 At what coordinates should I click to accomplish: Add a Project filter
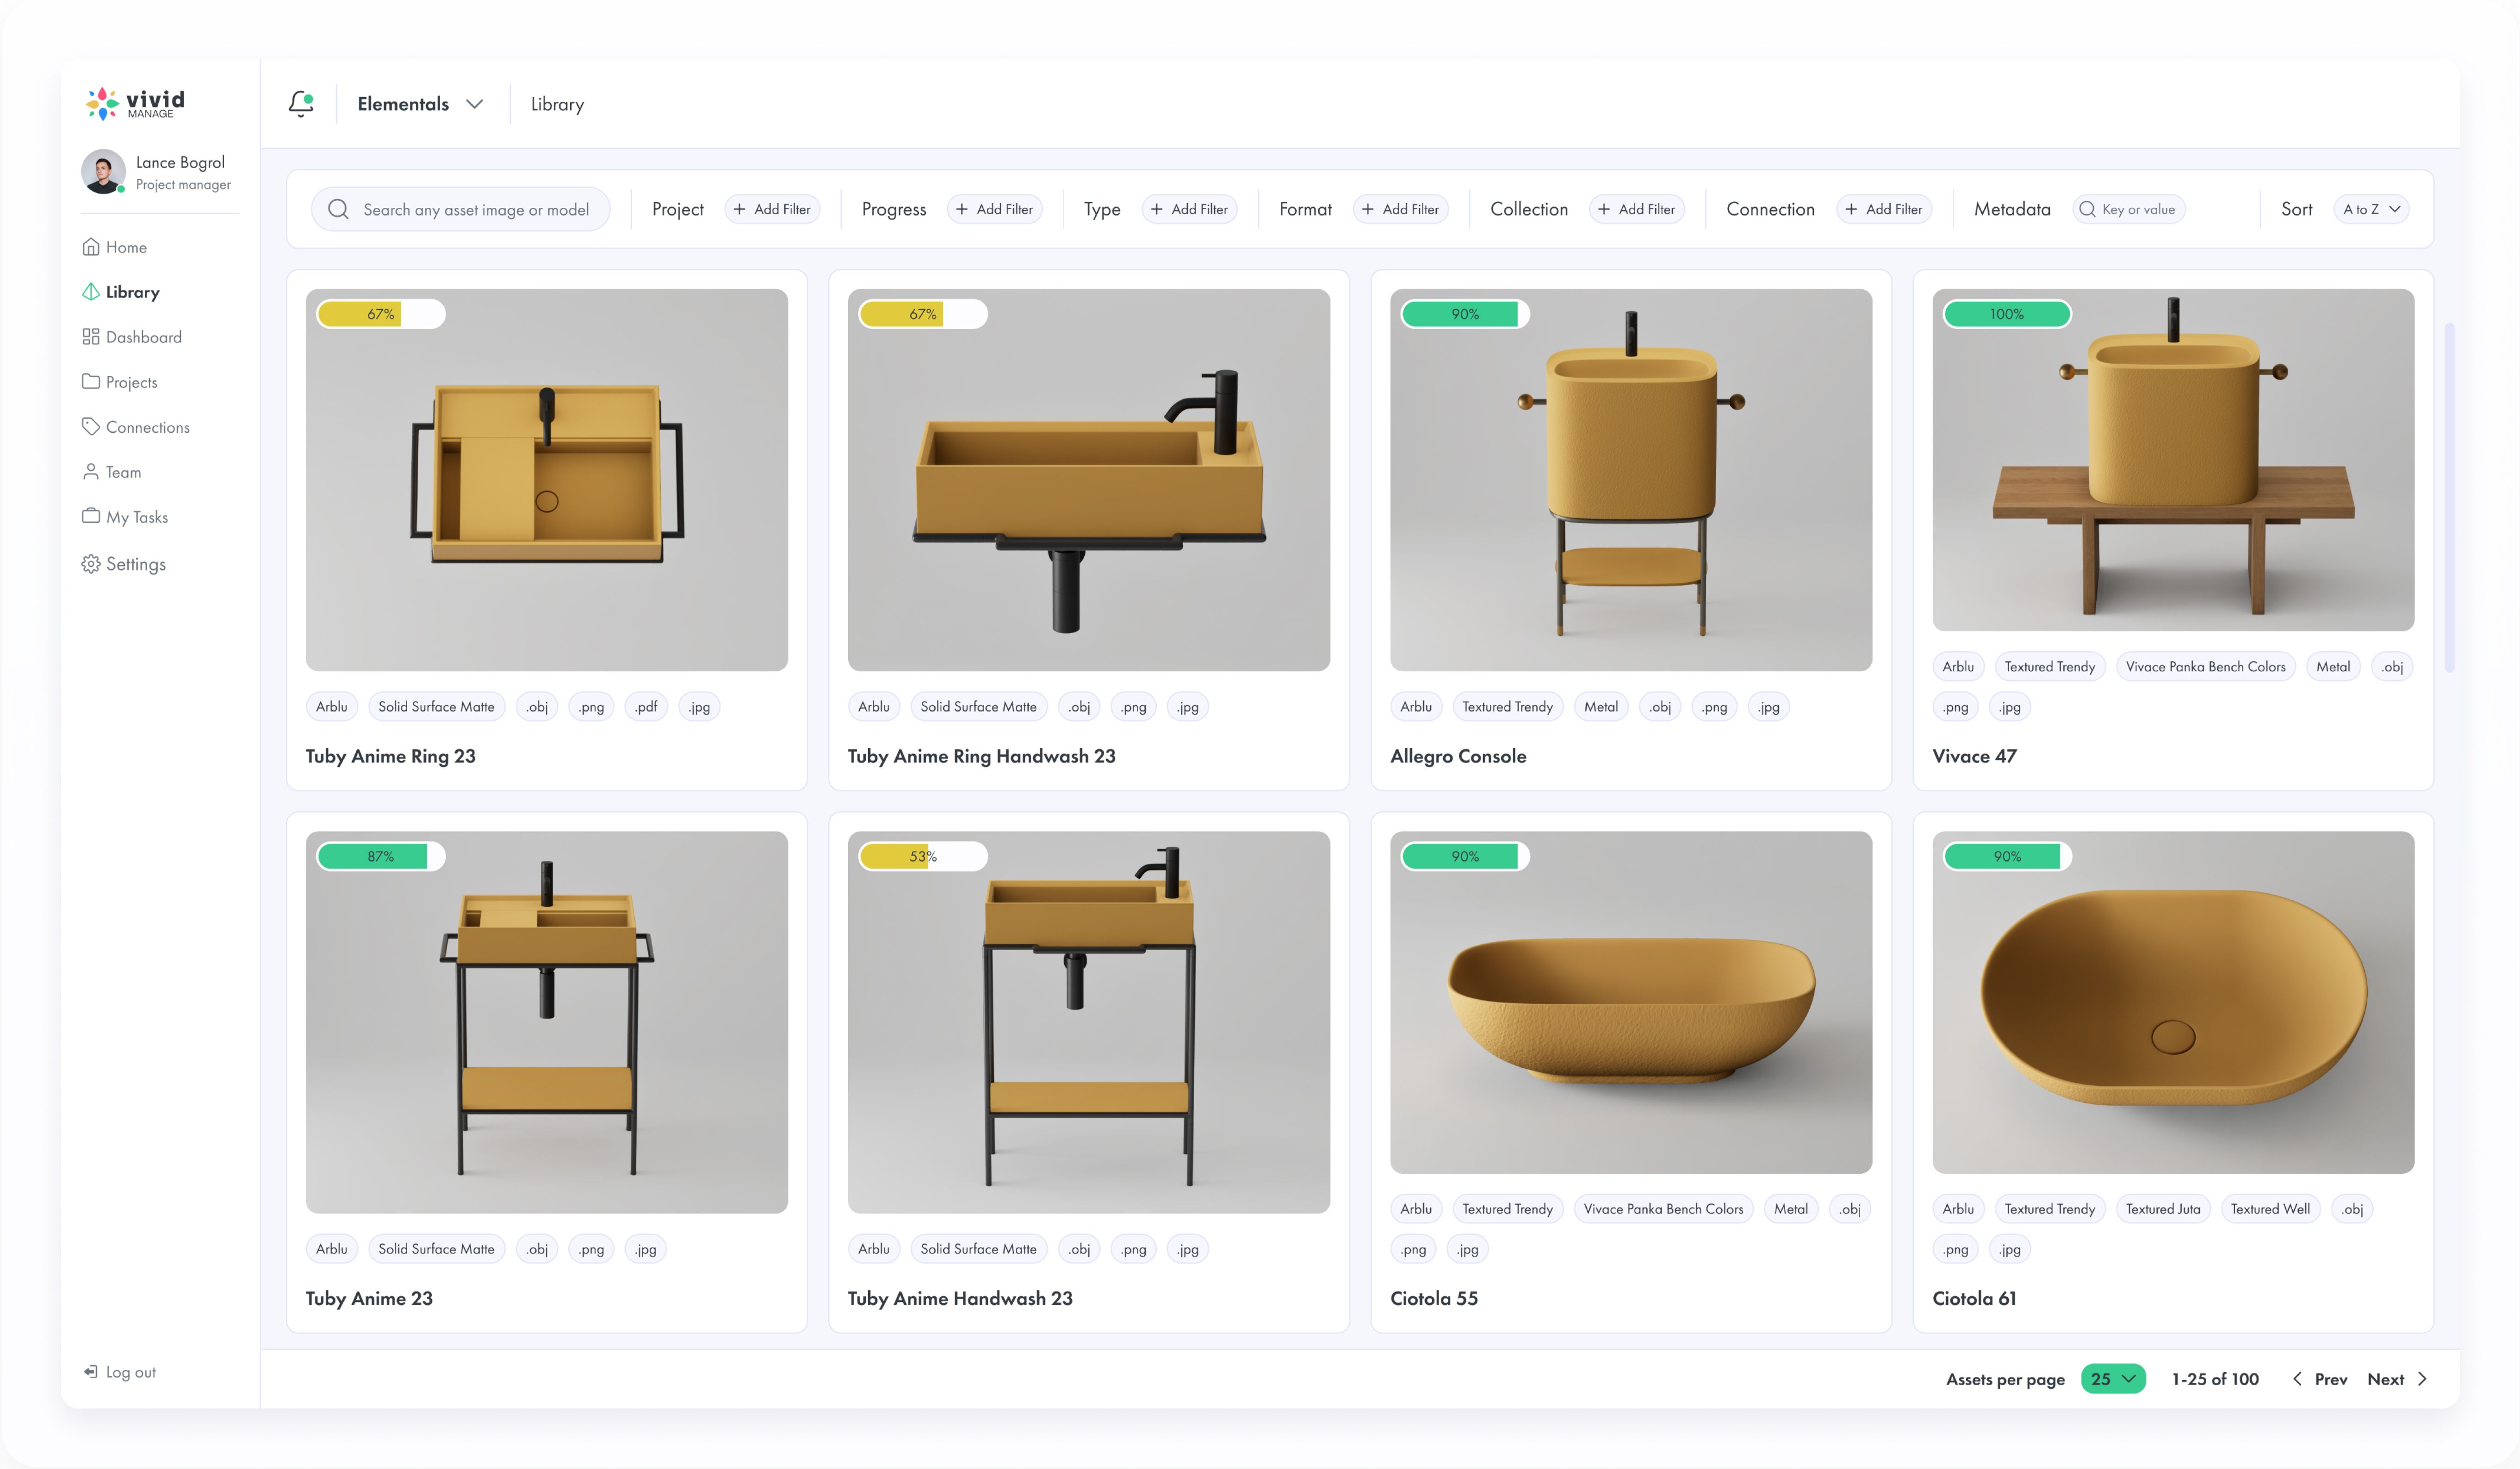(772, 209)
